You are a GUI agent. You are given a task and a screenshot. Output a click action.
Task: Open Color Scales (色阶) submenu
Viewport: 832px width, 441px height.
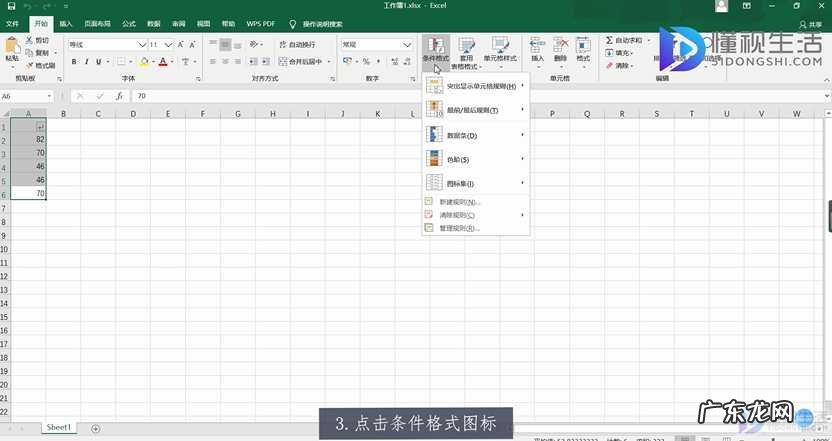coord(476,159)
